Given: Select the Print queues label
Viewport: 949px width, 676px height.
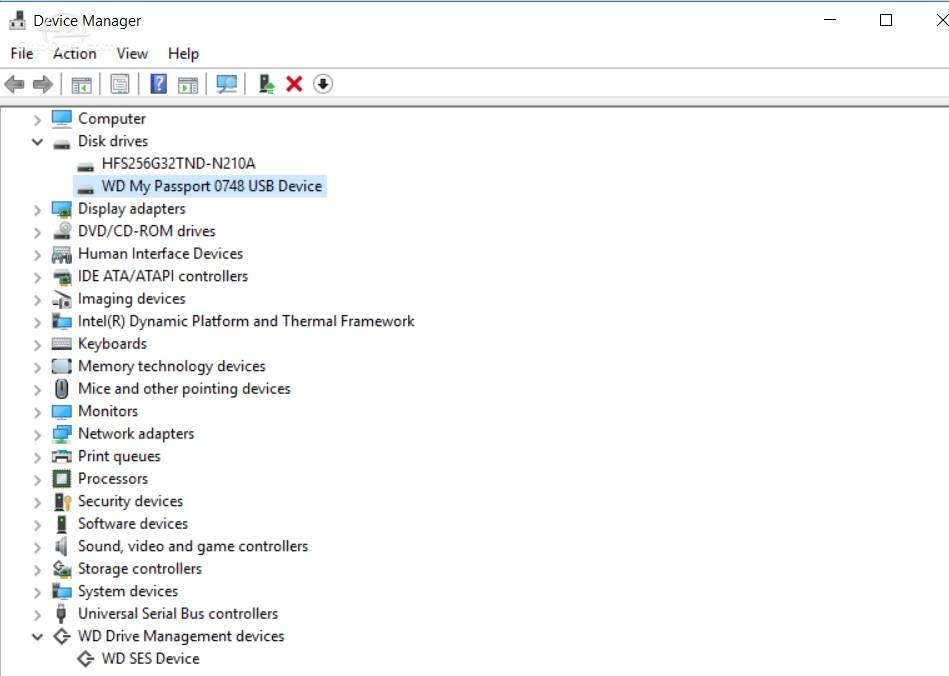Looking at the screenshot, I should [x=119, y=456].
